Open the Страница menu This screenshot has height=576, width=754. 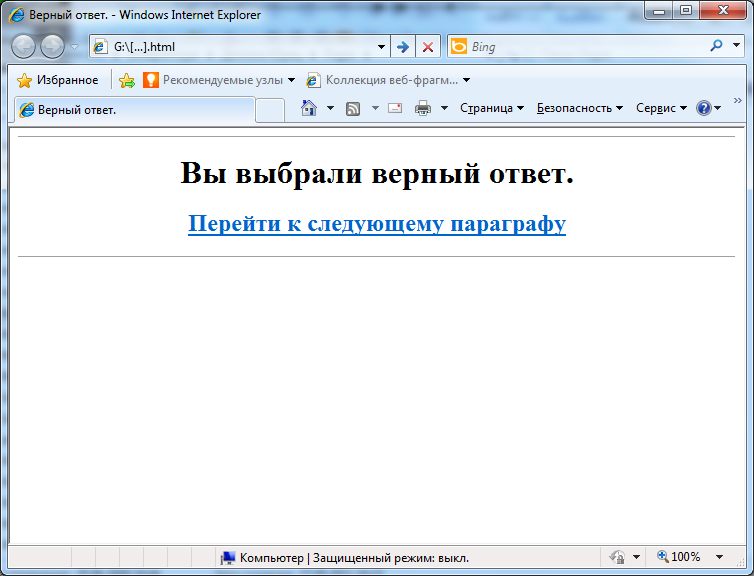pos(492,108)
